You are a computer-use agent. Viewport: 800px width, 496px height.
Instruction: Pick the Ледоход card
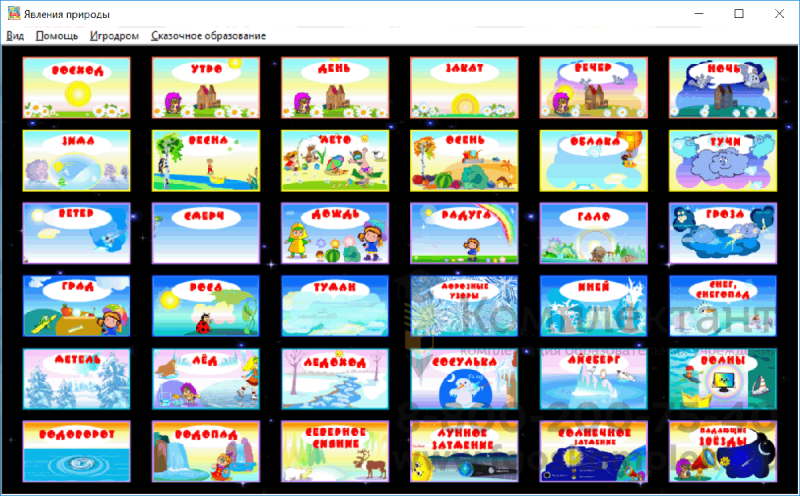pyautogui.click(x=335, y=379)
